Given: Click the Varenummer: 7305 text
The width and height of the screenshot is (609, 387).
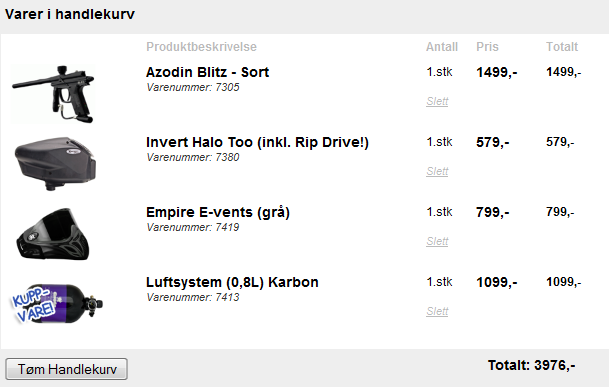Looking at the screenshot, I should pyautogui.click(x=193, y=87).
